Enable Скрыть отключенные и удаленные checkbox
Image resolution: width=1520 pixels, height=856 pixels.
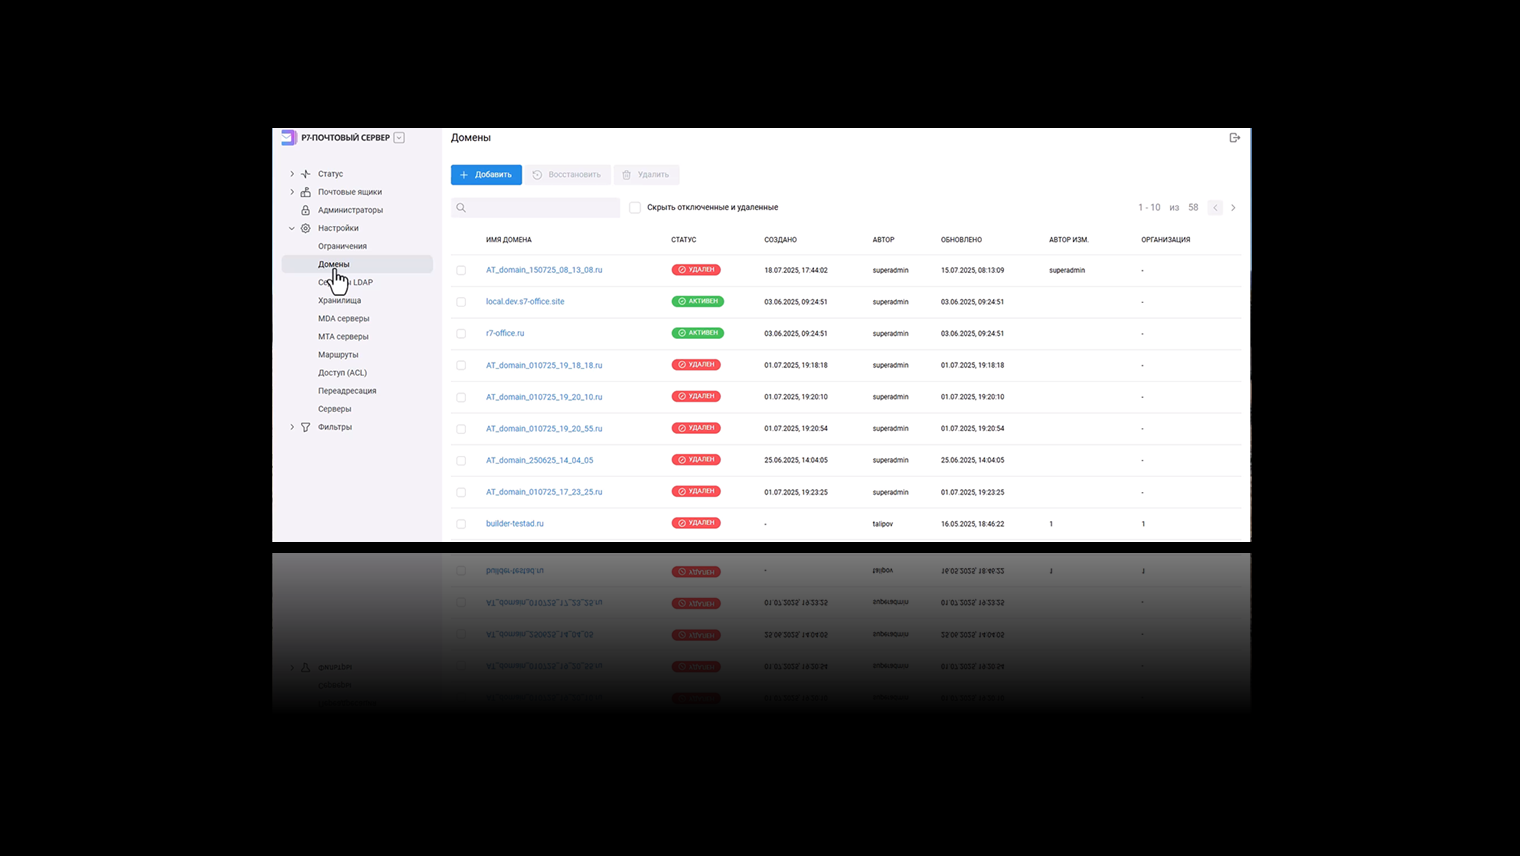[635, 208]
